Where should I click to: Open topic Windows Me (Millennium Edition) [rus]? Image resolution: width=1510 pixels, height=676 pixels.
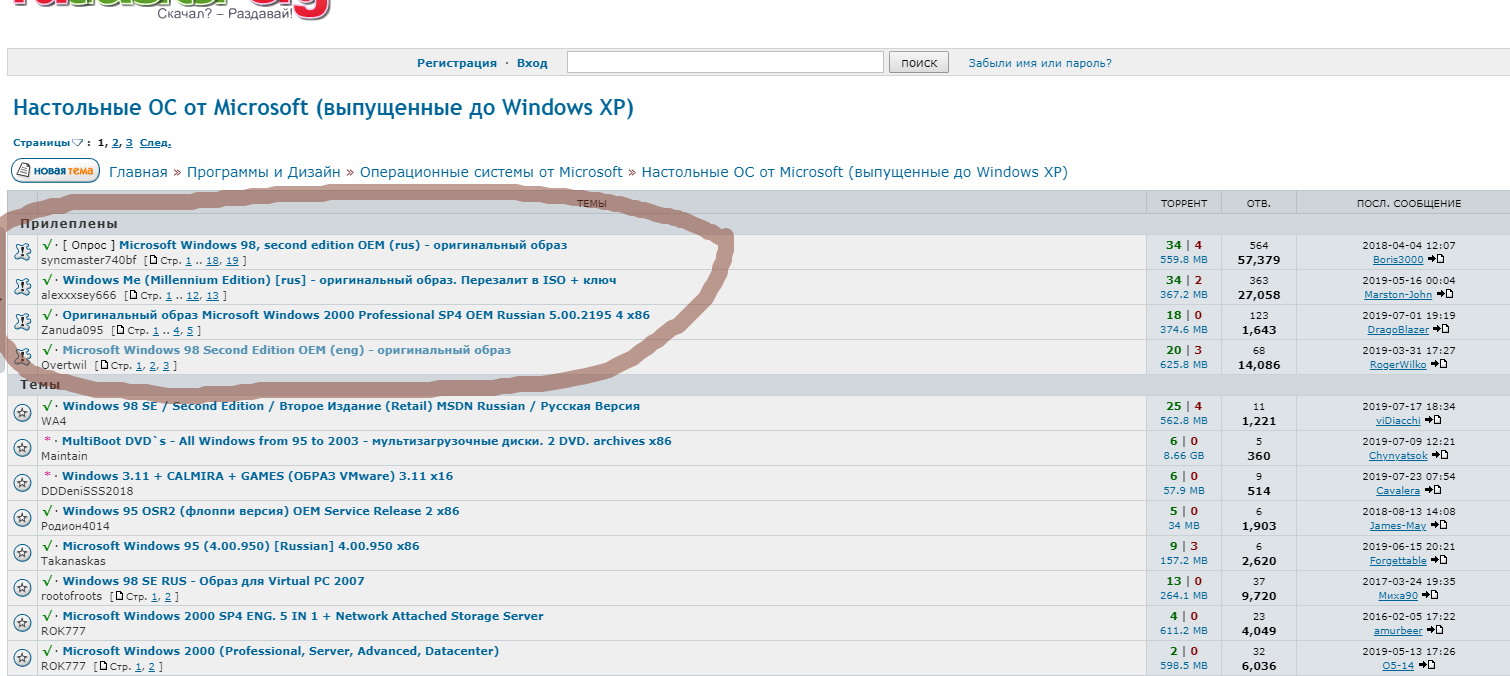click(x=339, y=280)
